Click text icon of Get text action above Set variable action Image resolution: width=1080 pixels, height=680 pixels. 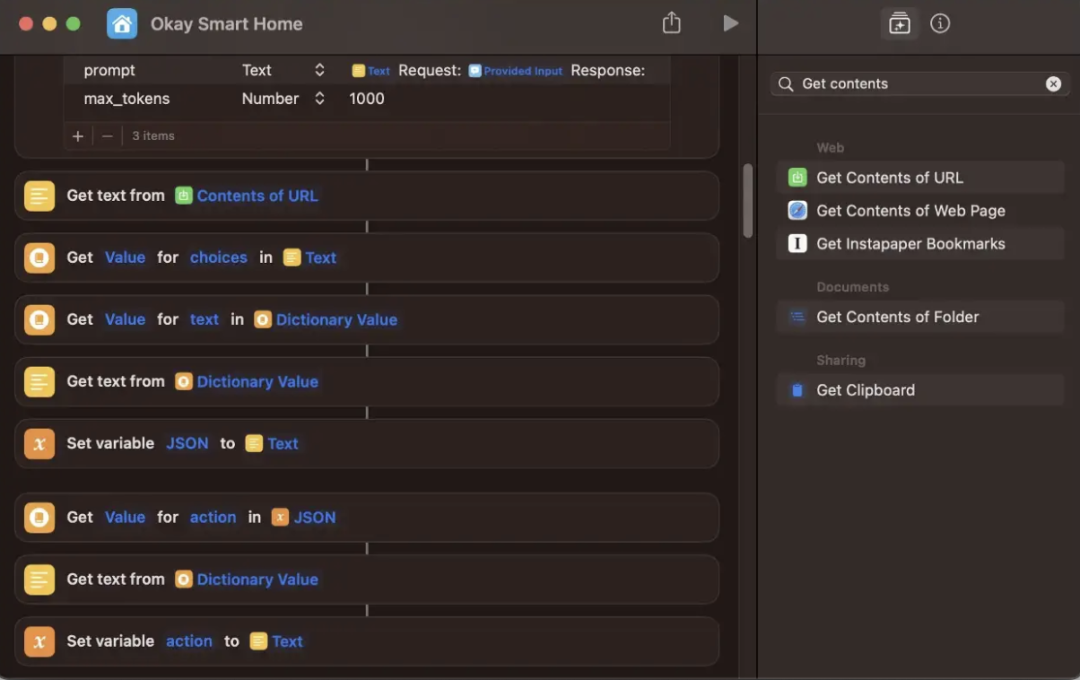[39, 579]
